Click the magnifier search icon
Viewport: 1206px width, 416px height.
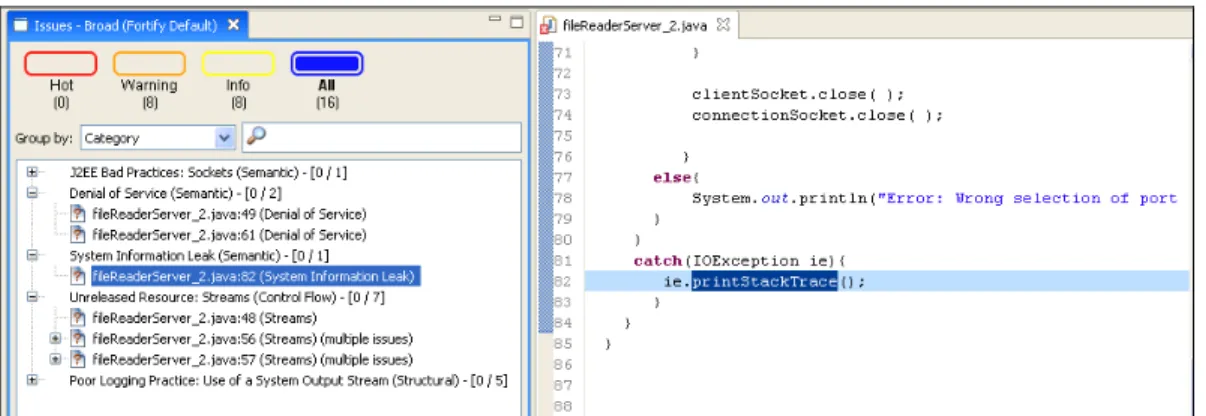click(x=255, y=138)
